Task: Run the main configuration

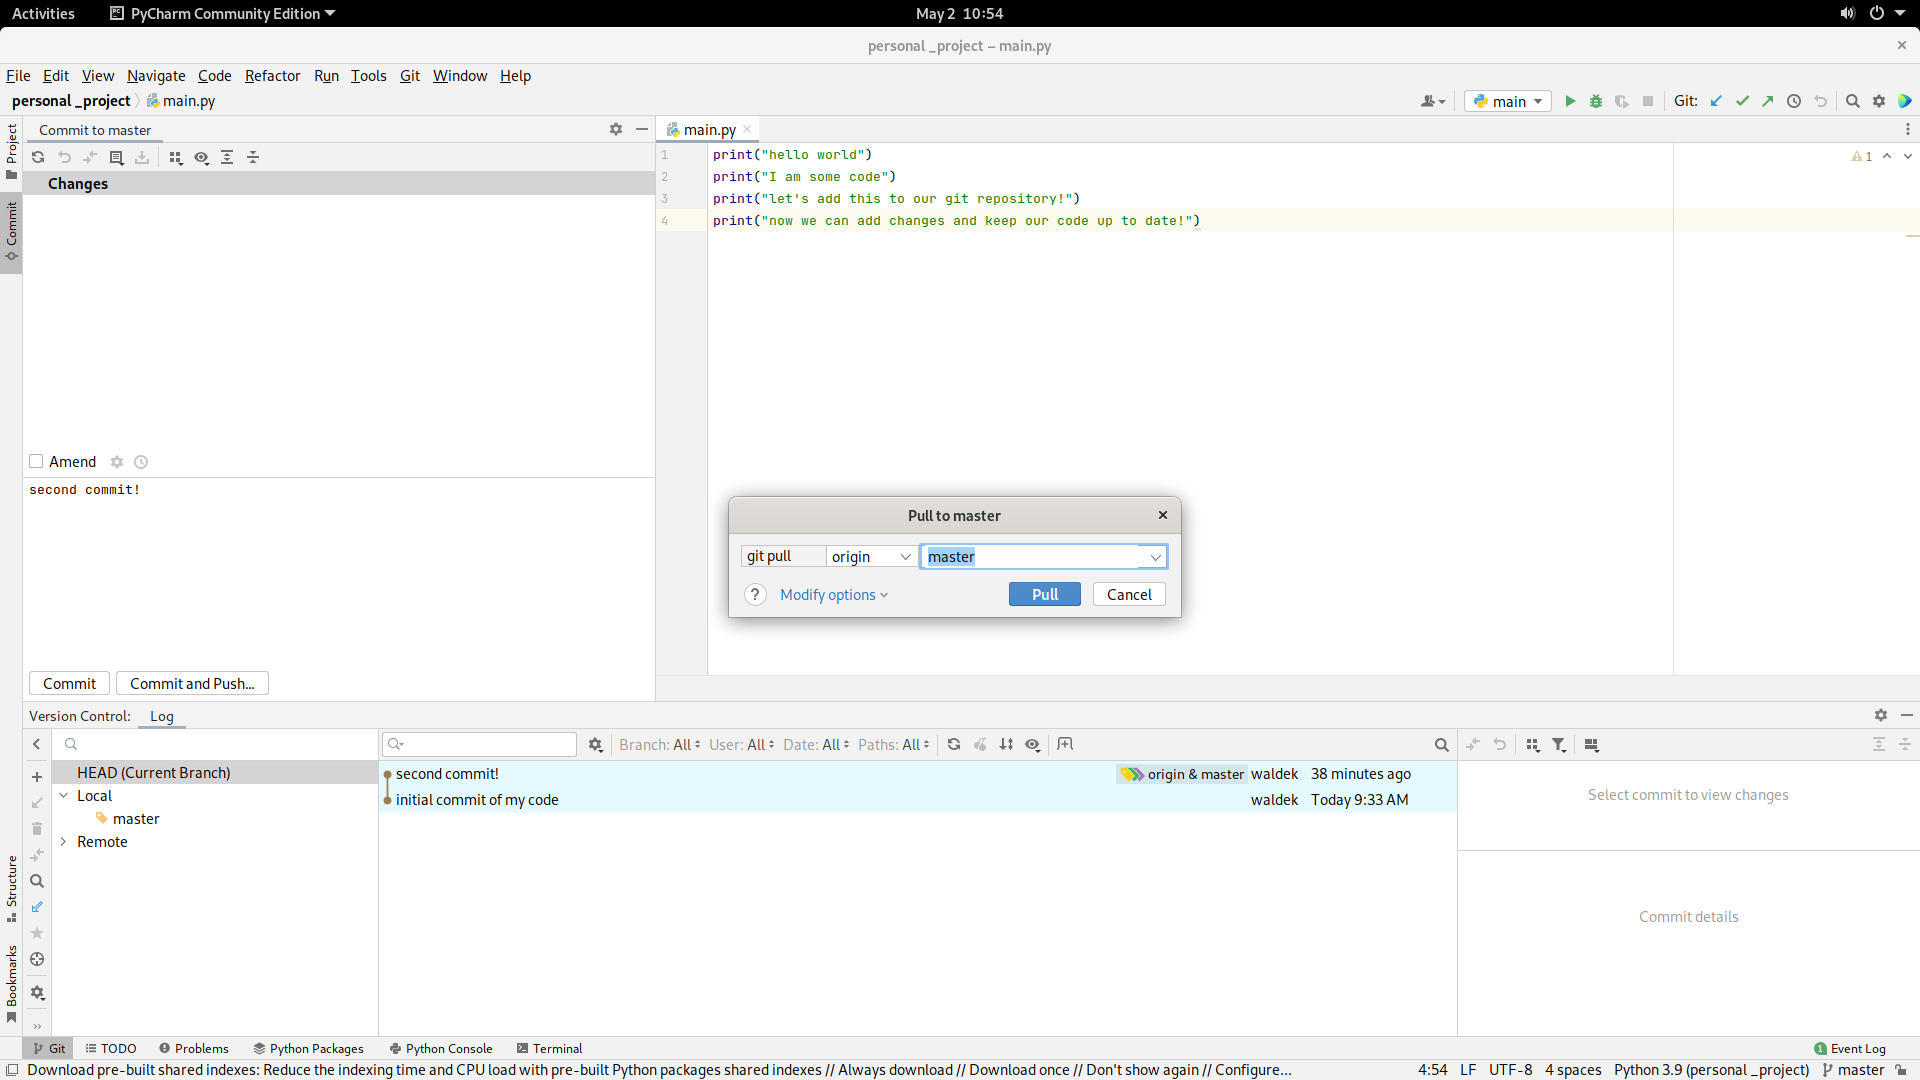Action: [1570, 101]
